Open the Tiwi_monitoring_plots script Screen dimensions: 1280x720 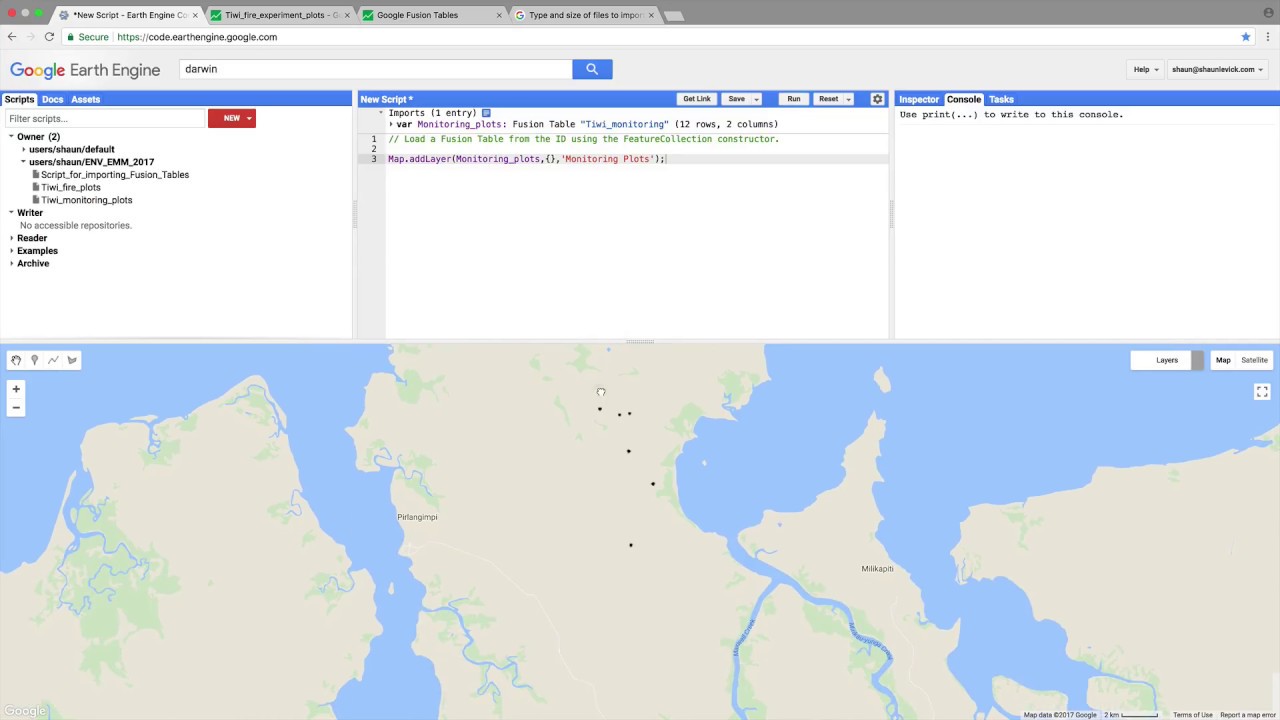tap(87, 200)
